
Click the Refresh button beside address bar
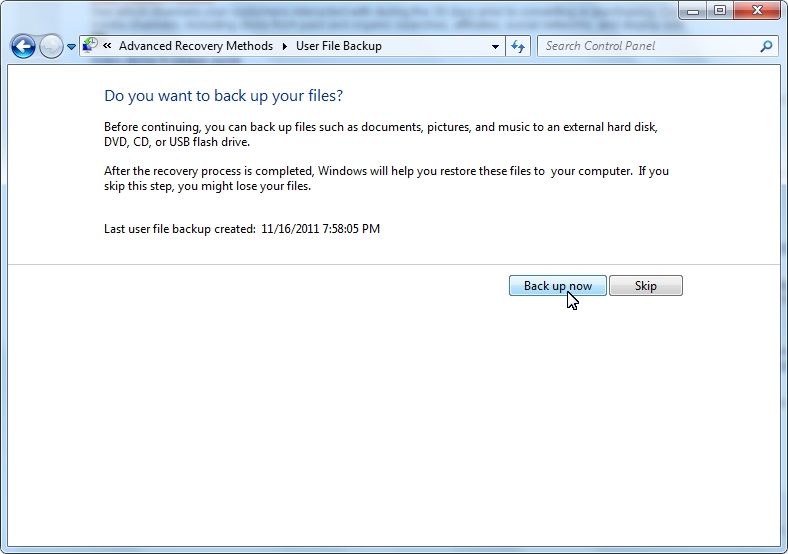(x=518, y=46)
